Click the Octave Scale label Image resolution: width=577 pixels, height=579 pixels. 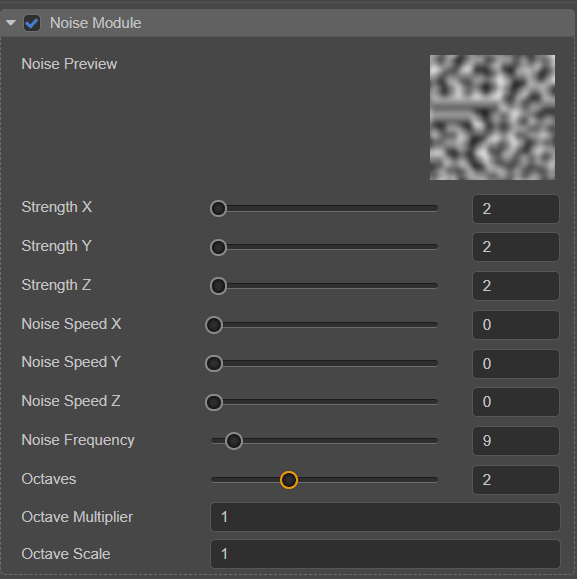click(x=66, y=554)
